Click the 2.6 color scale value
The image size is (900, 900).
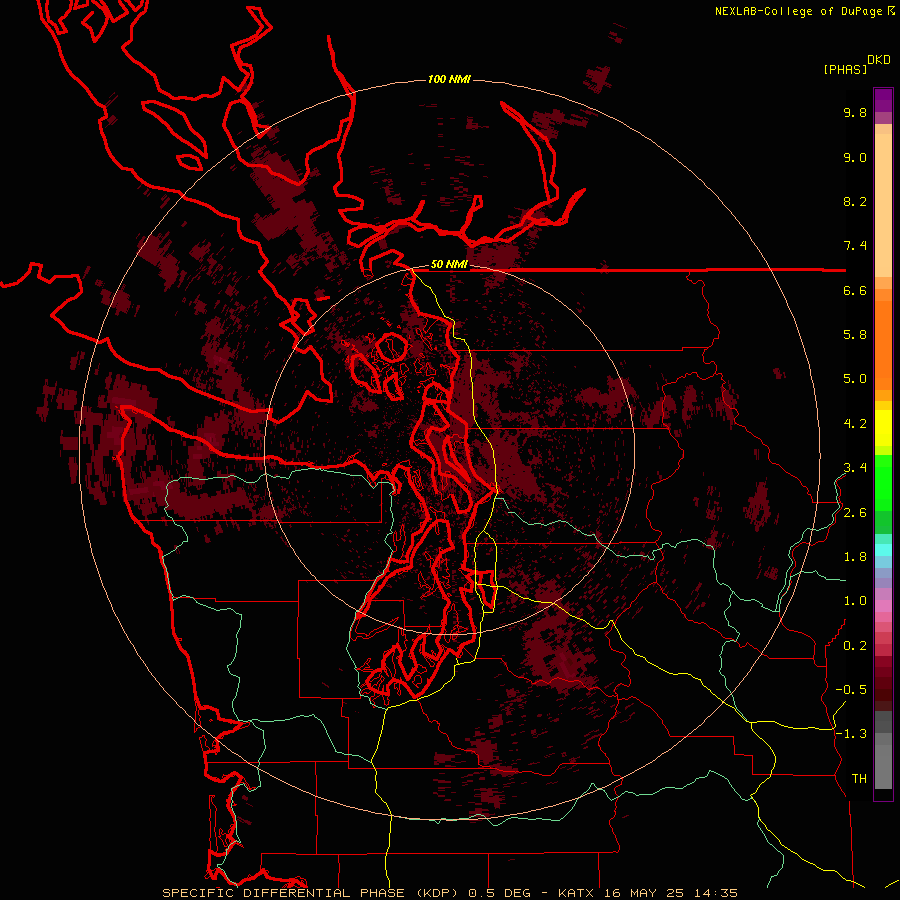click(x=855, y=513)
